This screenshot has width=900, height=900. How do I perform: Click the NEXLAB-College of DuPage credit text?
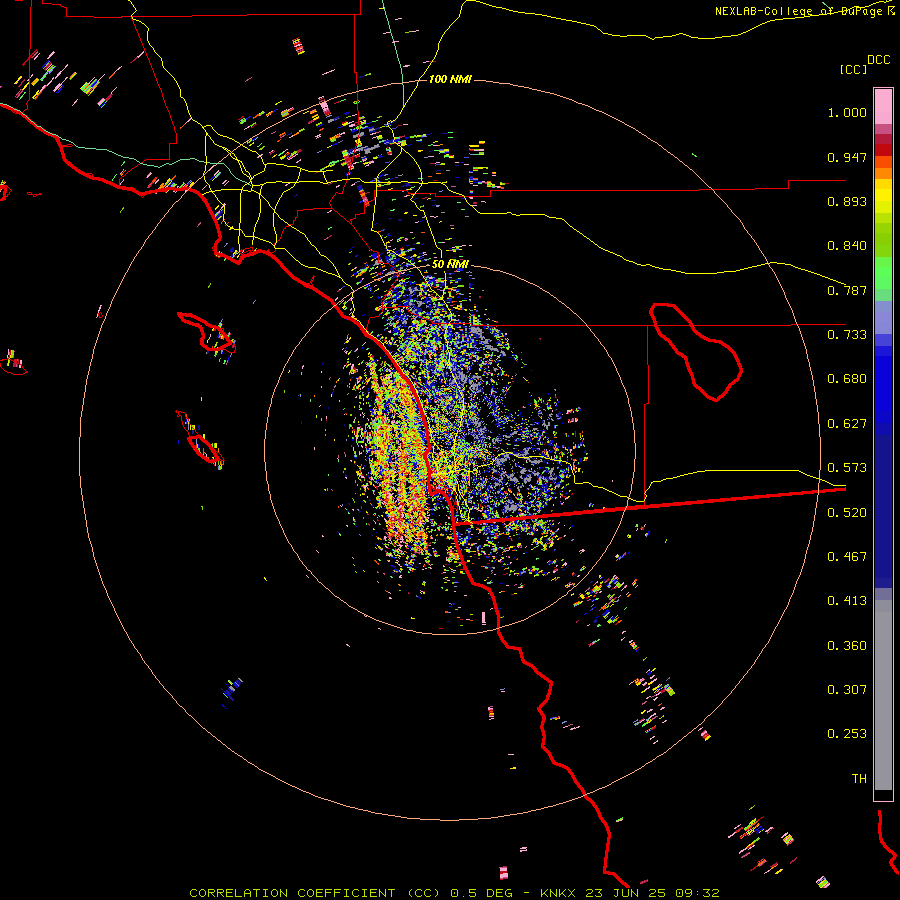[797, 11]
